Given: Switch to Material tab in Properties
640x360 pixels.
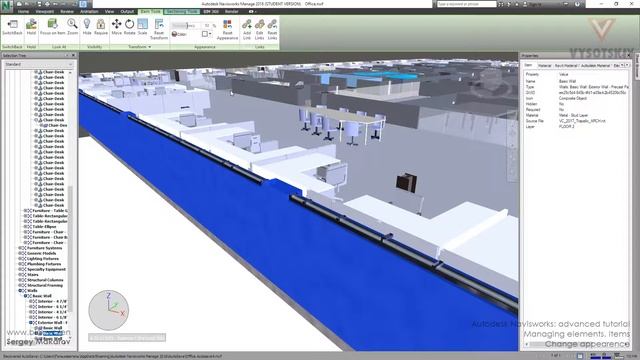Looking at the screenshot, I should tap(544, 65).
